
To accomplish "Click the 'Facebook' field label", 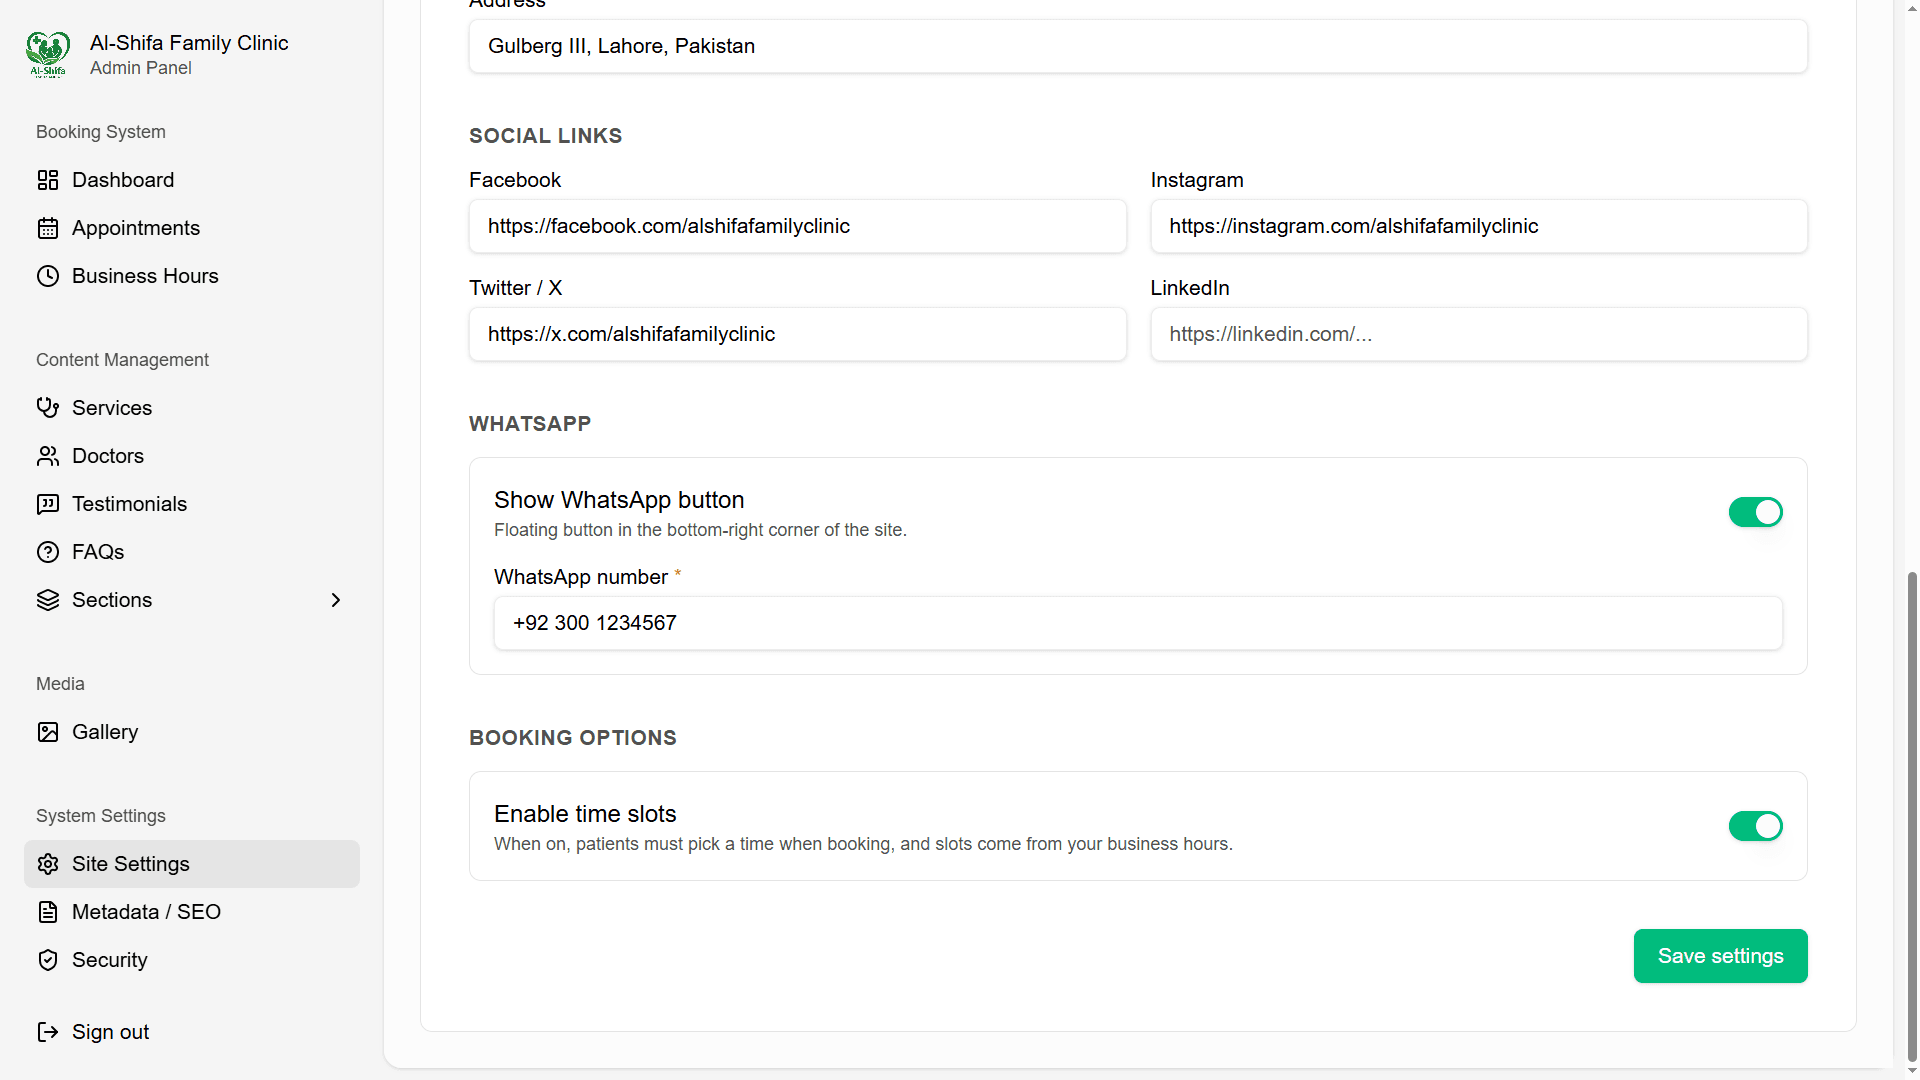I will [x=515, y=180].
